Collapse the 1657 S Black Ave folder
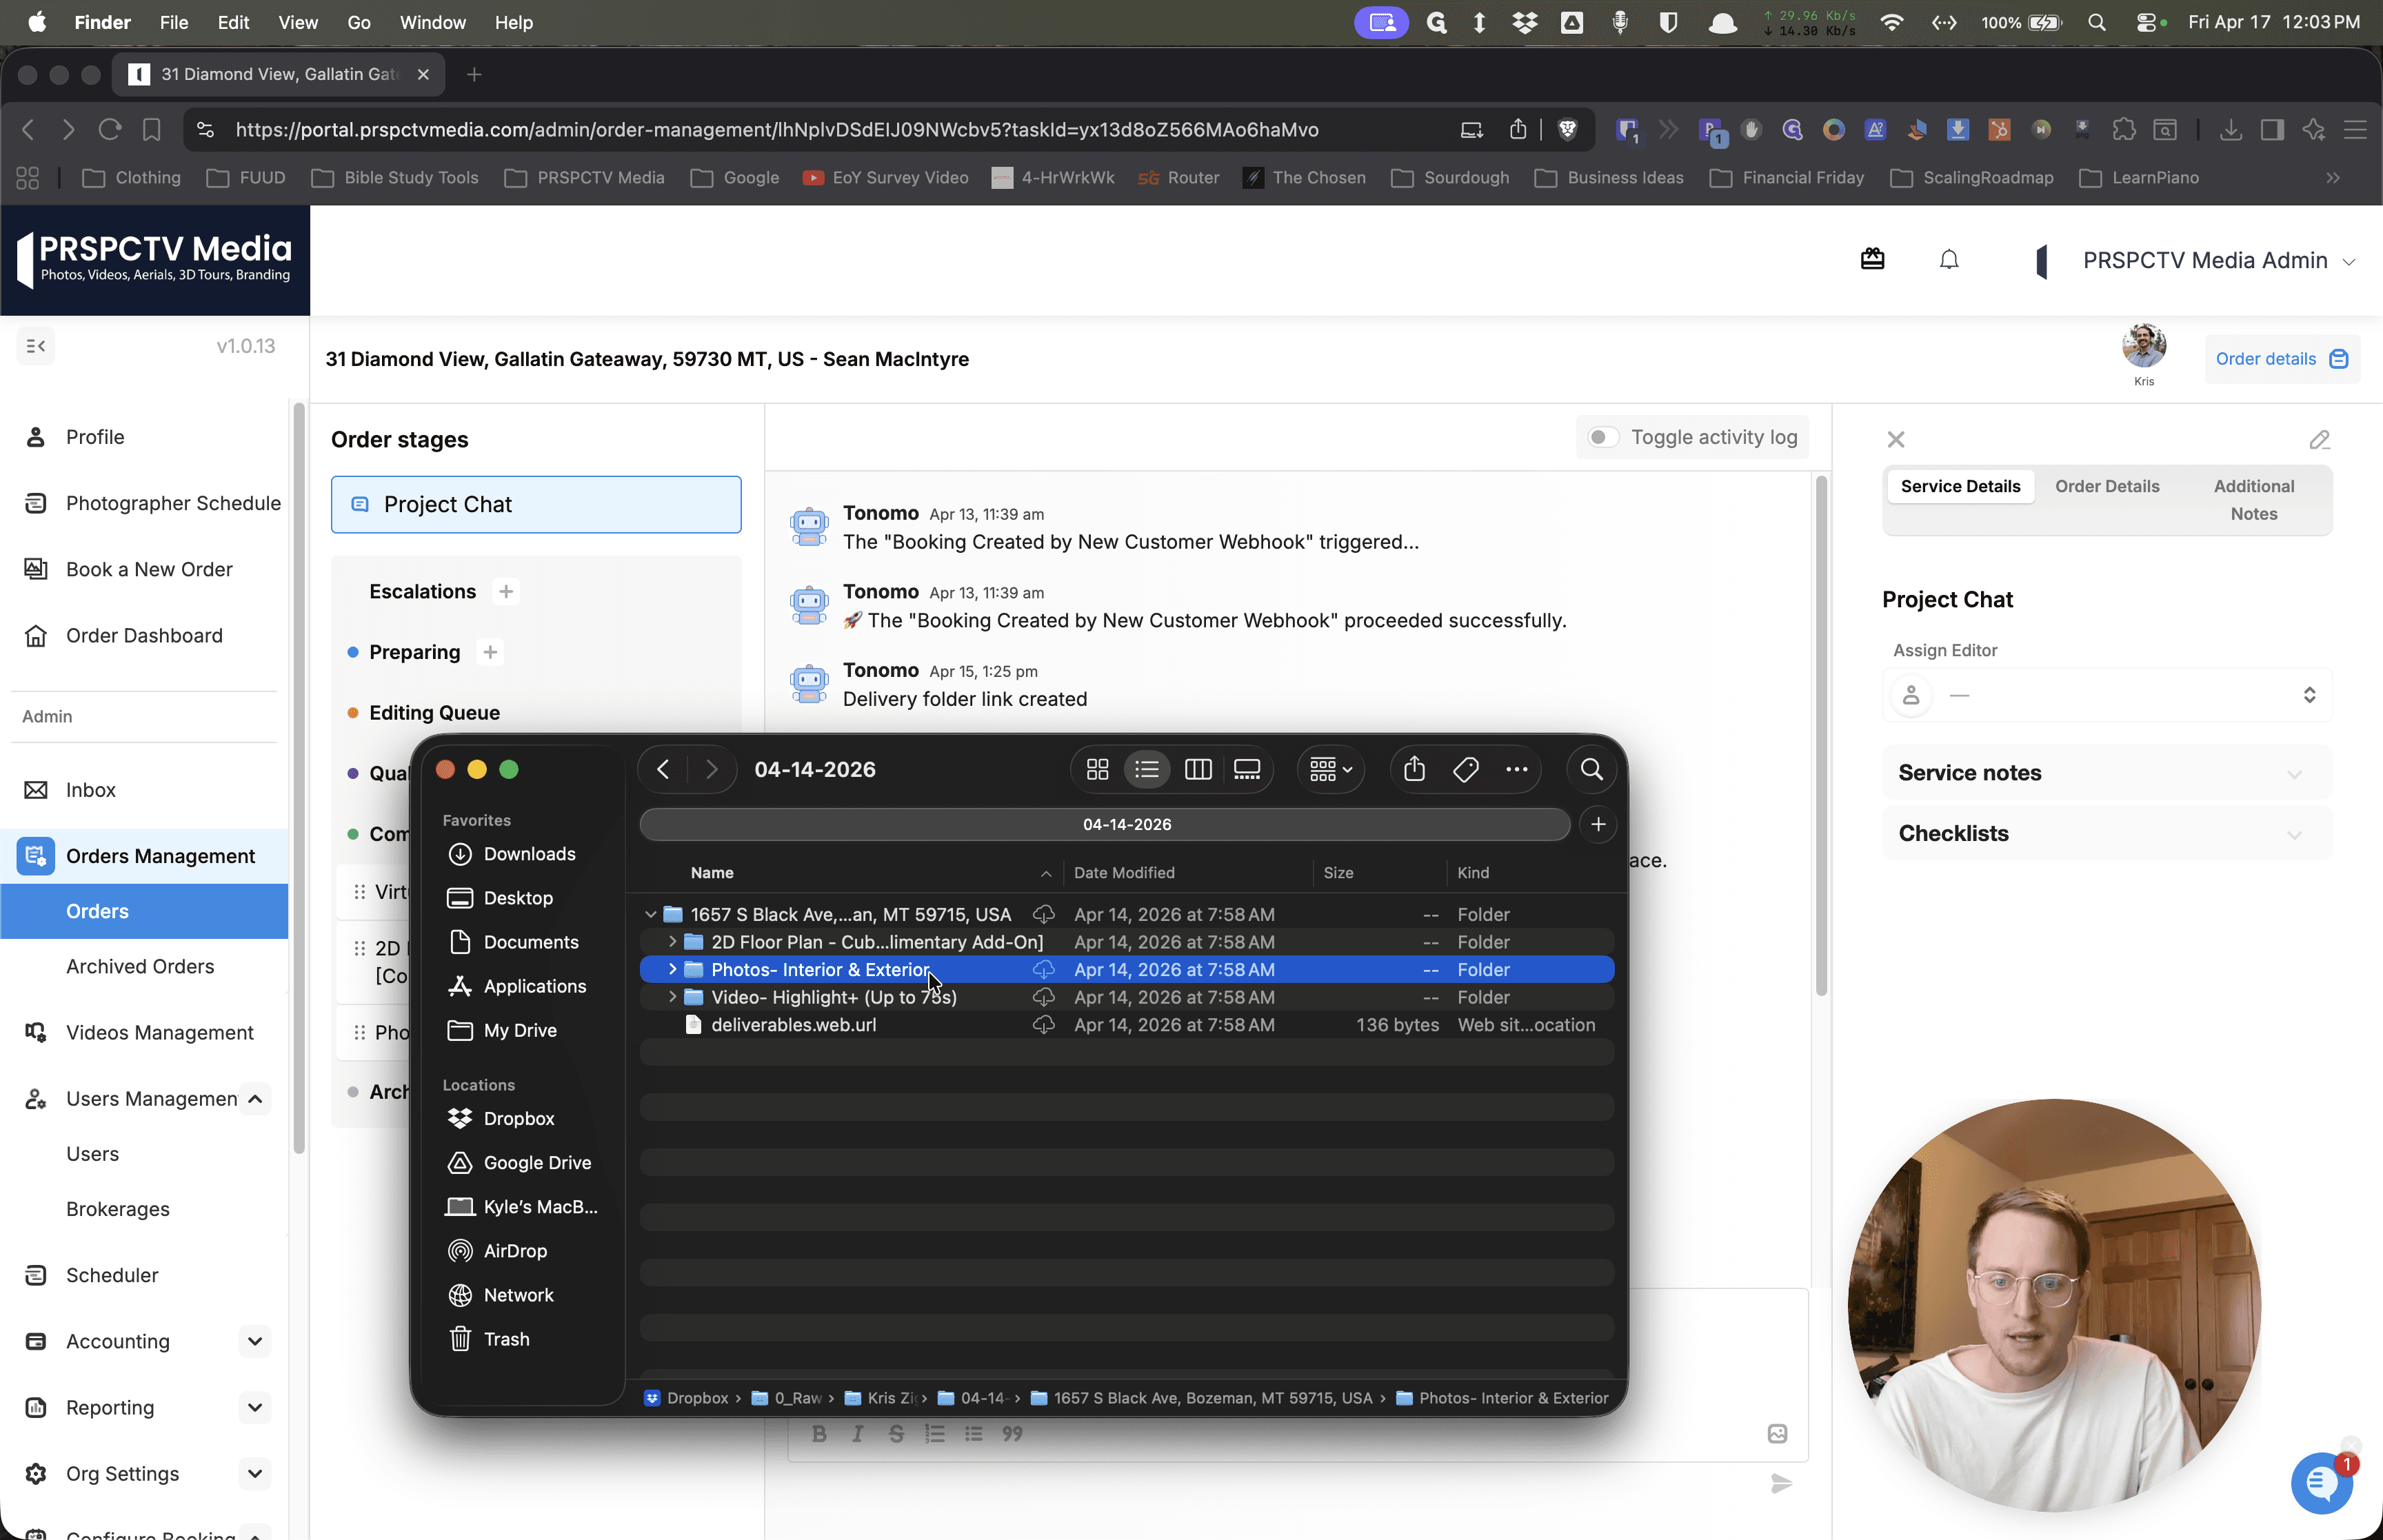This screenshot has height=1540, width=2383. coord(651,914)
